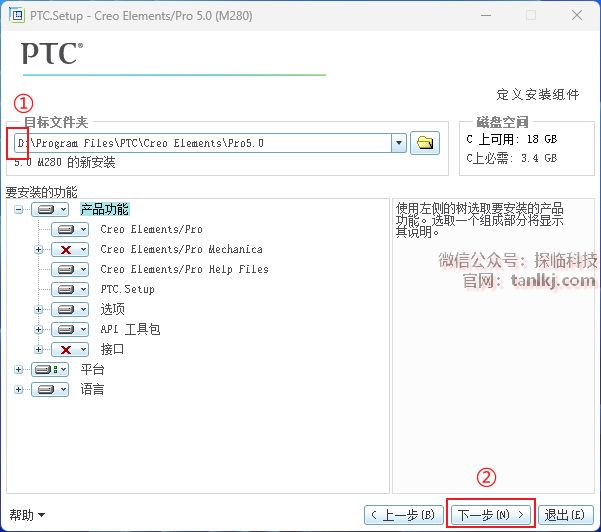Click red X icon for Creo Elements/Pro Mechanica
The image size is (601, 532).
(x=70, y=250)
